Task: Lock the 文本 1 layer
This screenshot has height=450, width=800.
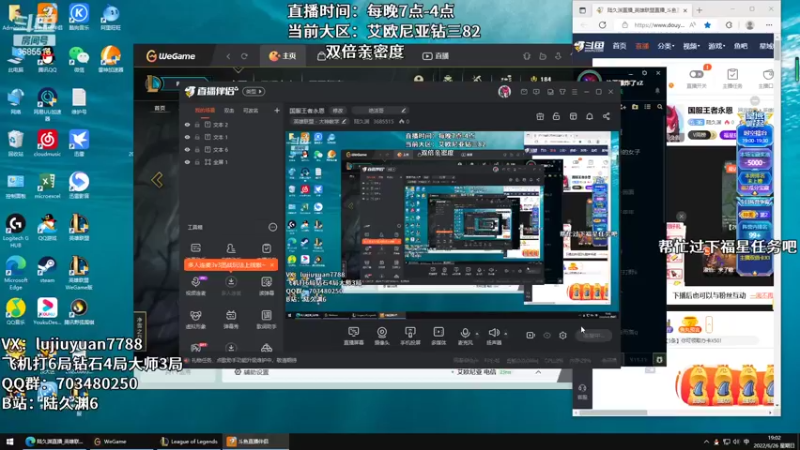Action: coord(197,137)
